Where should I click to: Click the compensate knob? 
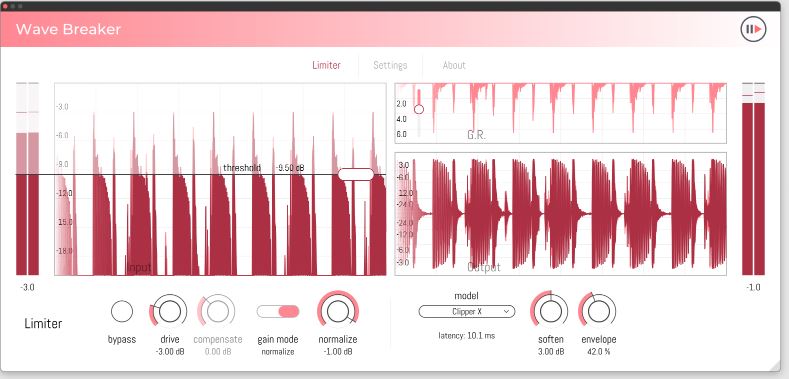[x=217, y=312]
